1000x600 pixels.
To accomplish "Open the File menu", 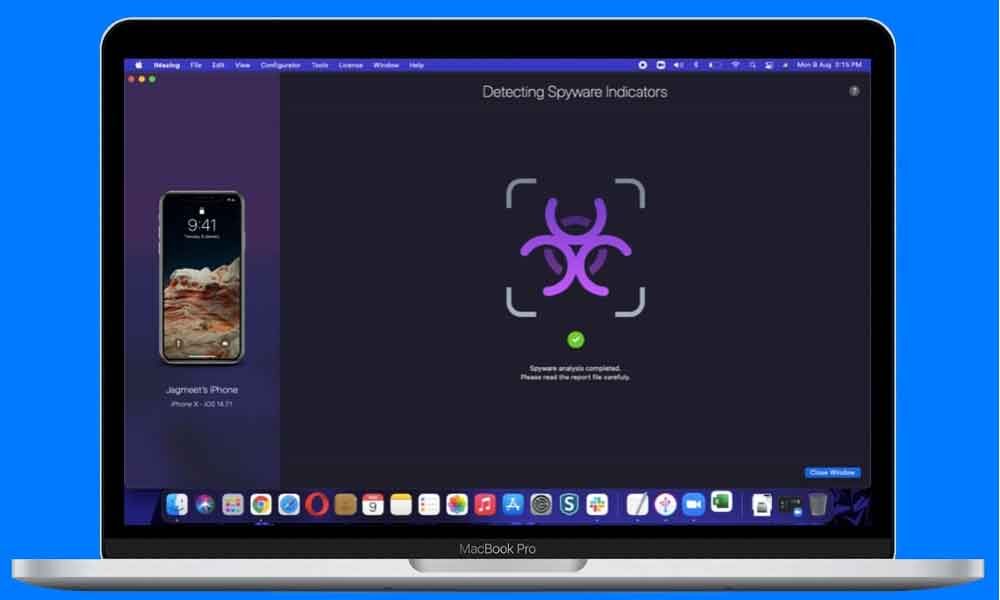I will (x=196, y=65).
